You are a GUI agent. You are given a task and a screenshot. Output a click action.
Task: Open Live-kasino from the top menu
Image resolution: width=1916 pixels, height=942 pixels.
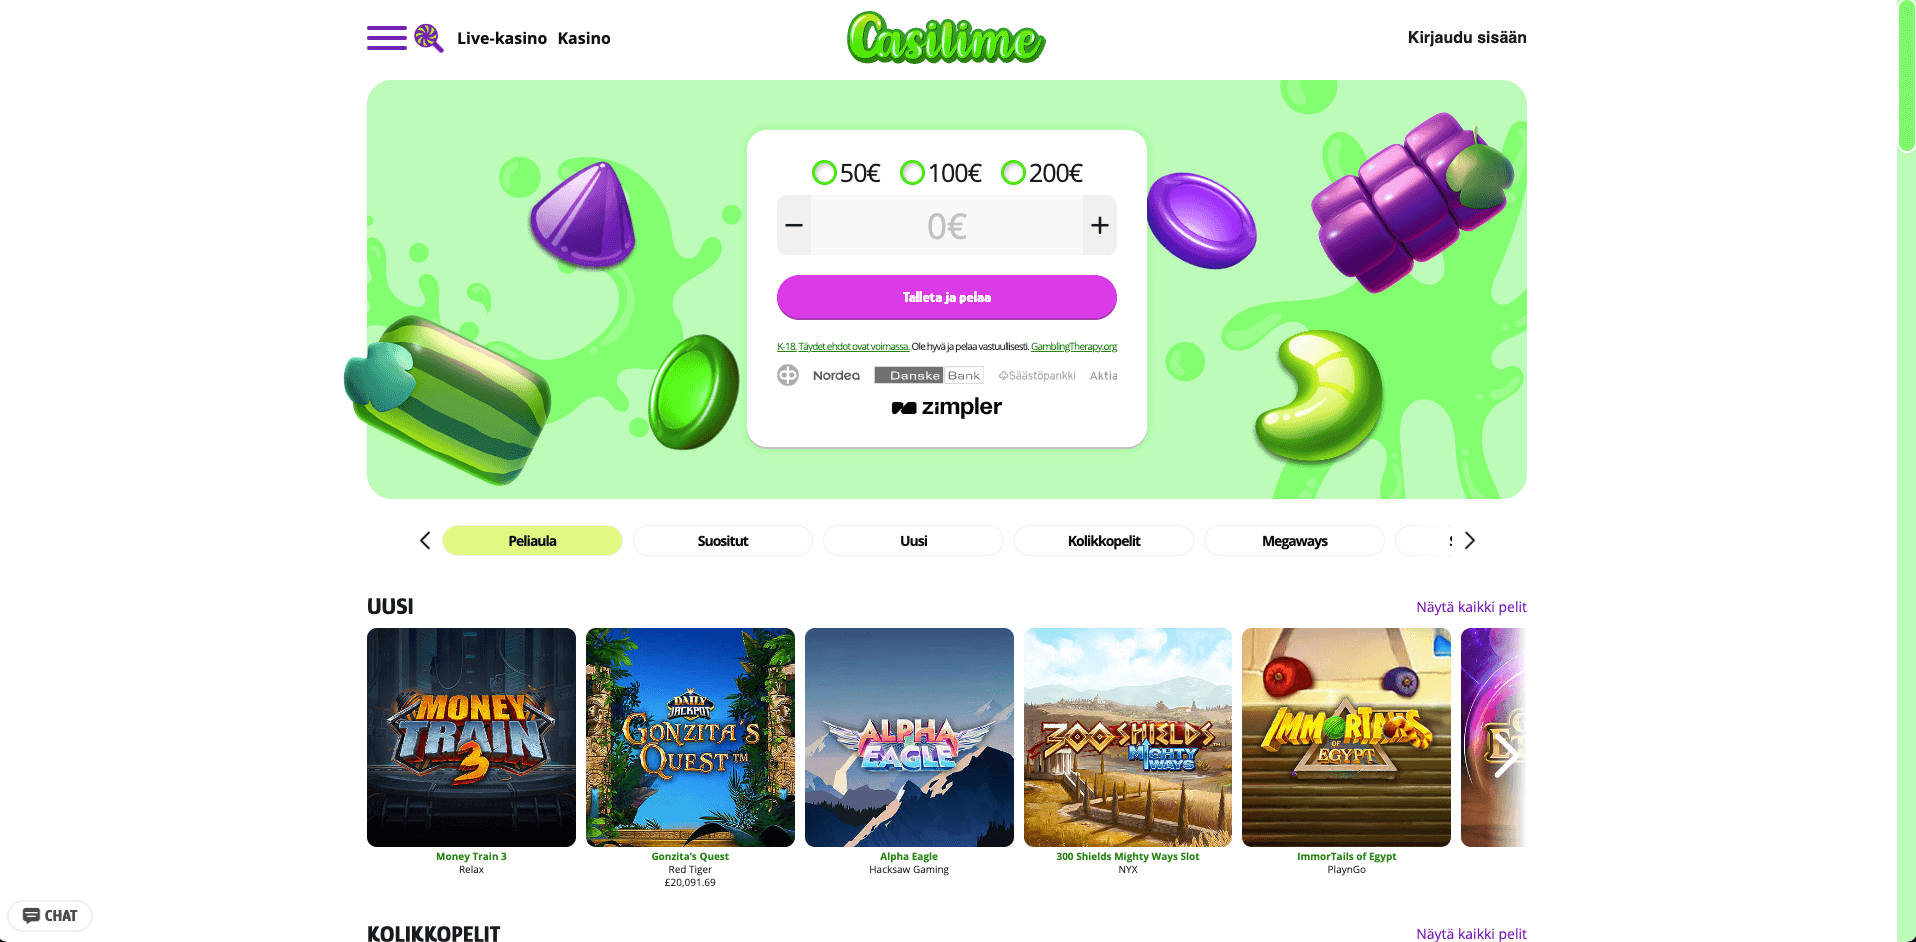point(502,38)
